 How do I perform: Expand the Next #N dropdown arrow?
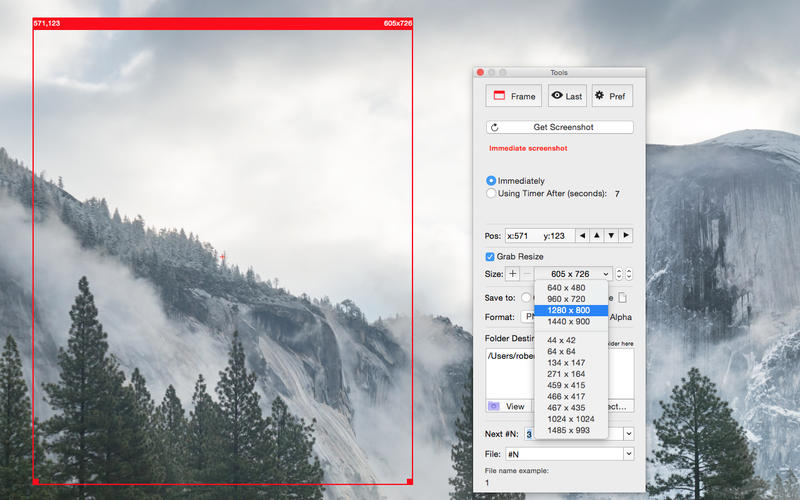(628, 433)
